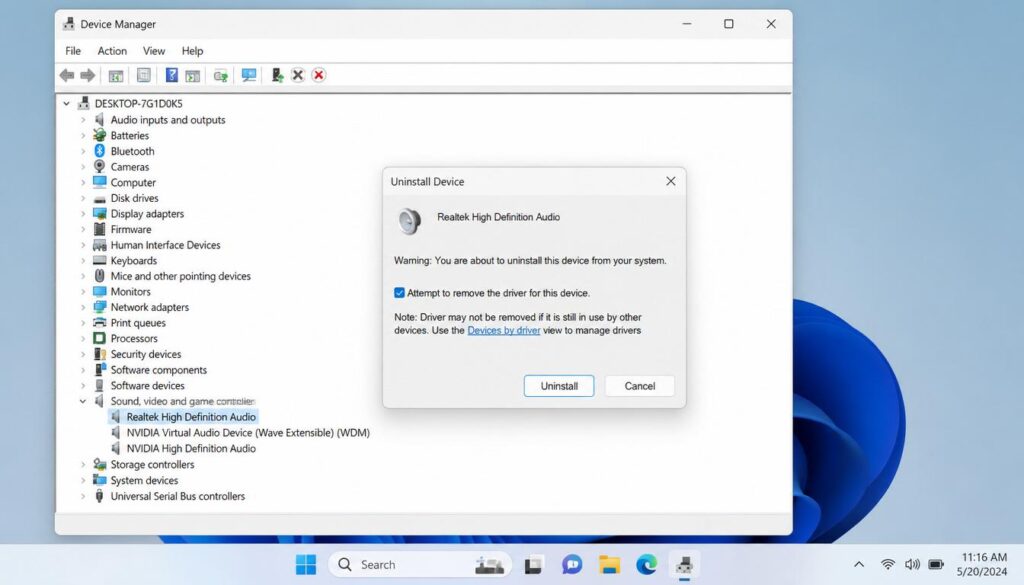Image resolution: width=1024 pixels, height=585 pixels.
Task: Select the Software devices row
Action: click(x=147, y=385)
